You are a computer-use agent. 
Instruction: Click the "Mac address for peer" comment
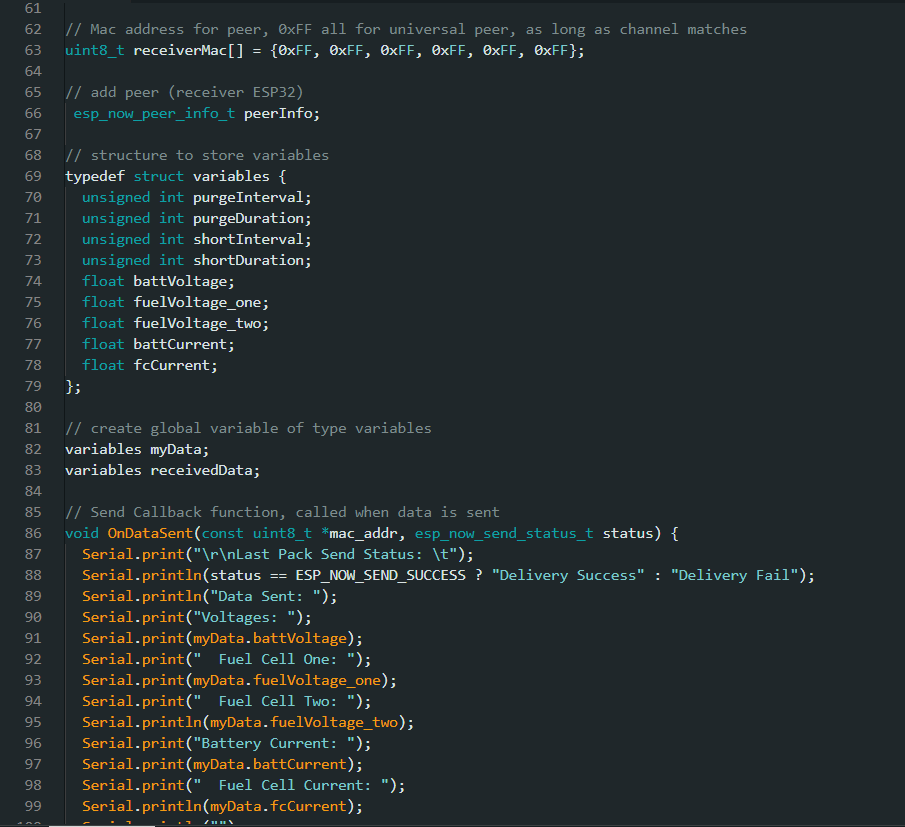(x=406, y=29)
